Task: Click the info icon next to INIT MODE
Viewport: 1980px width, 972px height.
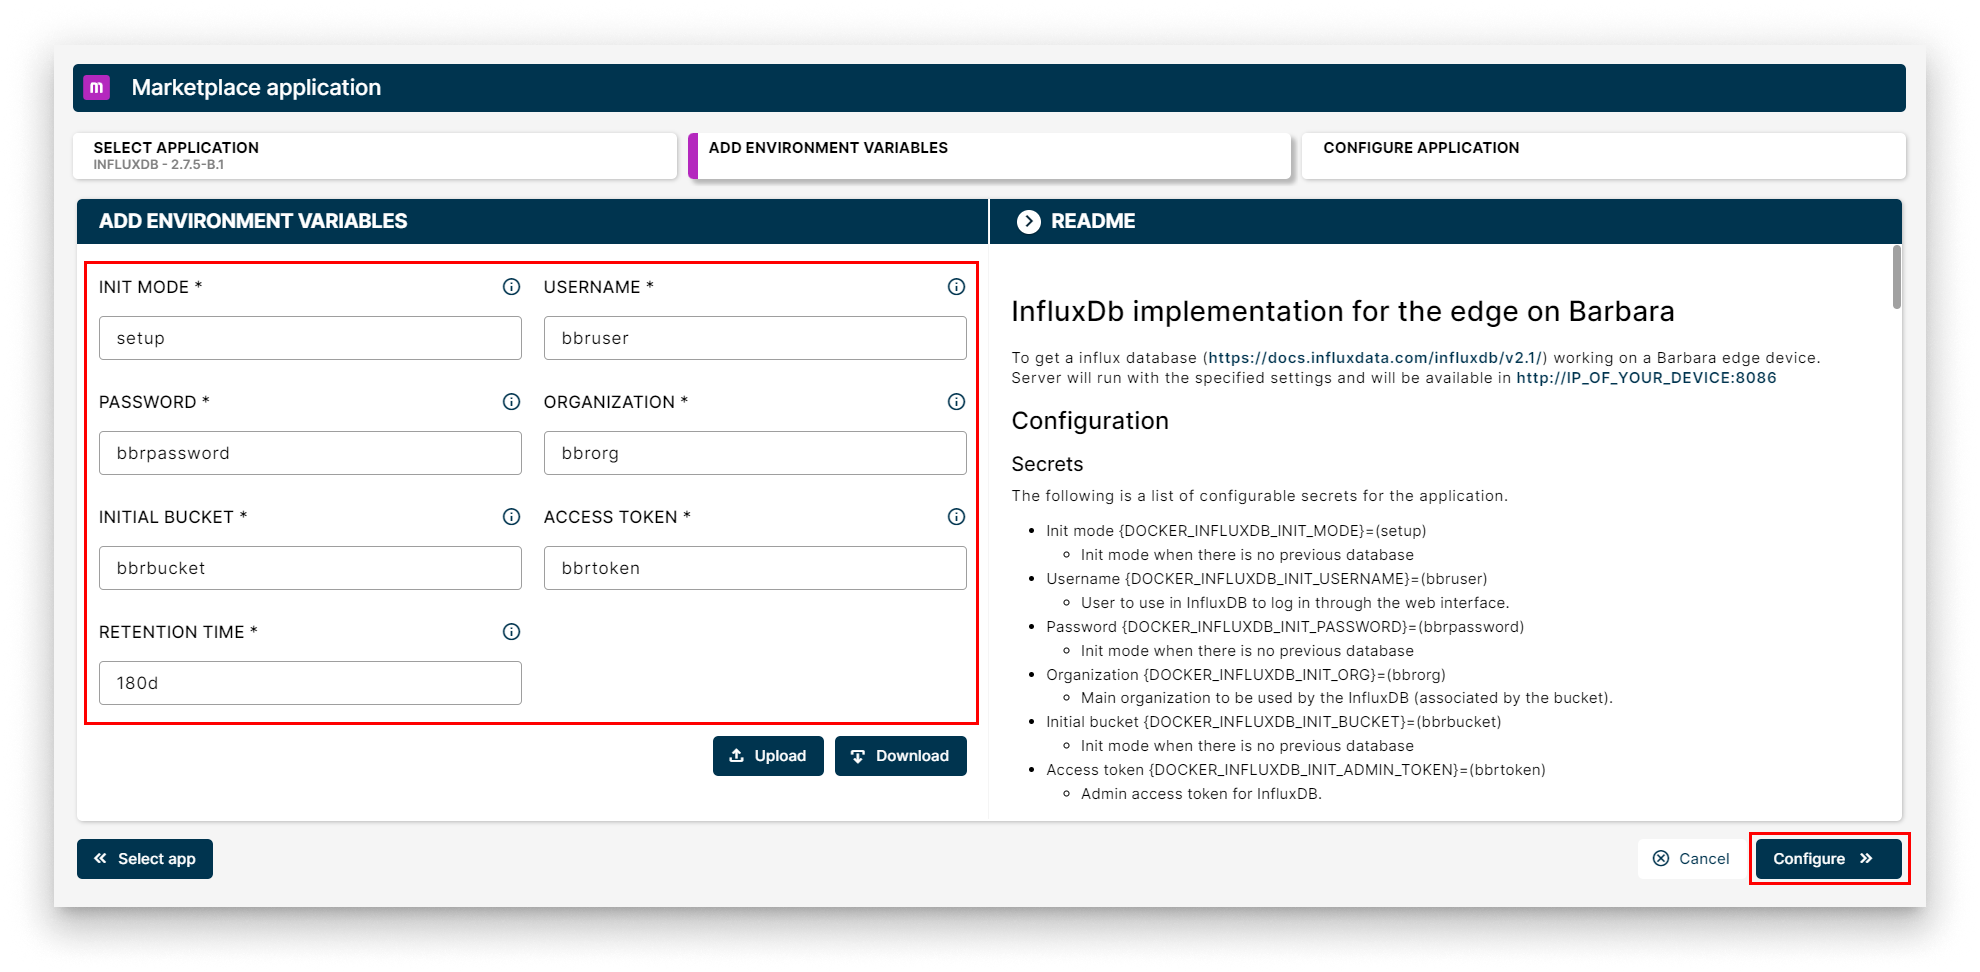Action: (x=511, y=287)
